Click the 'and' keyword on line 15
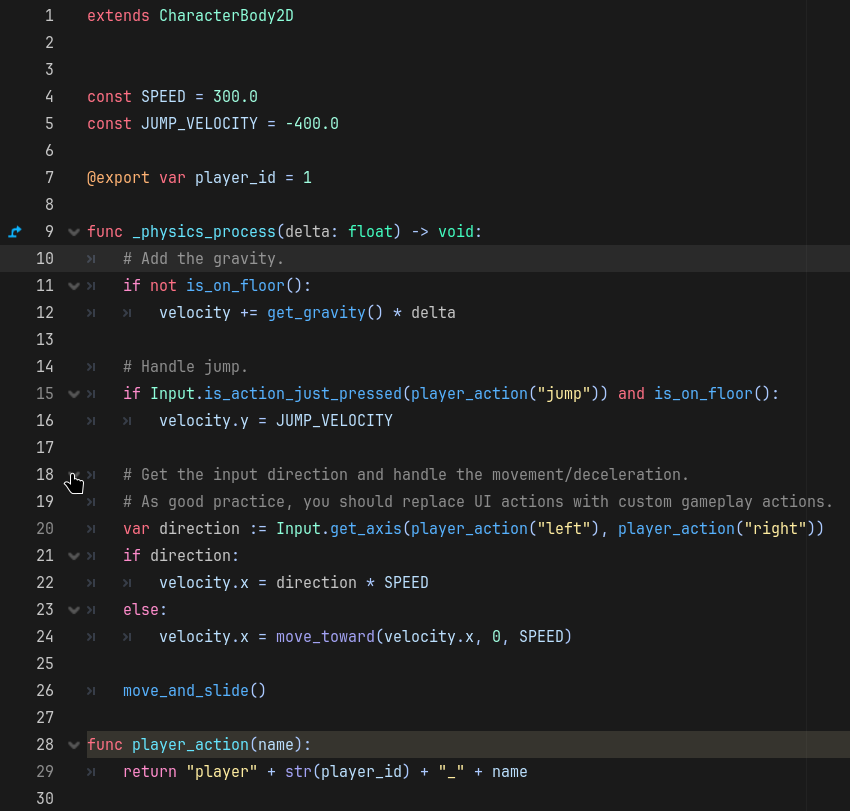This screenshot has height=811, width=850. (x=632, y=394)
